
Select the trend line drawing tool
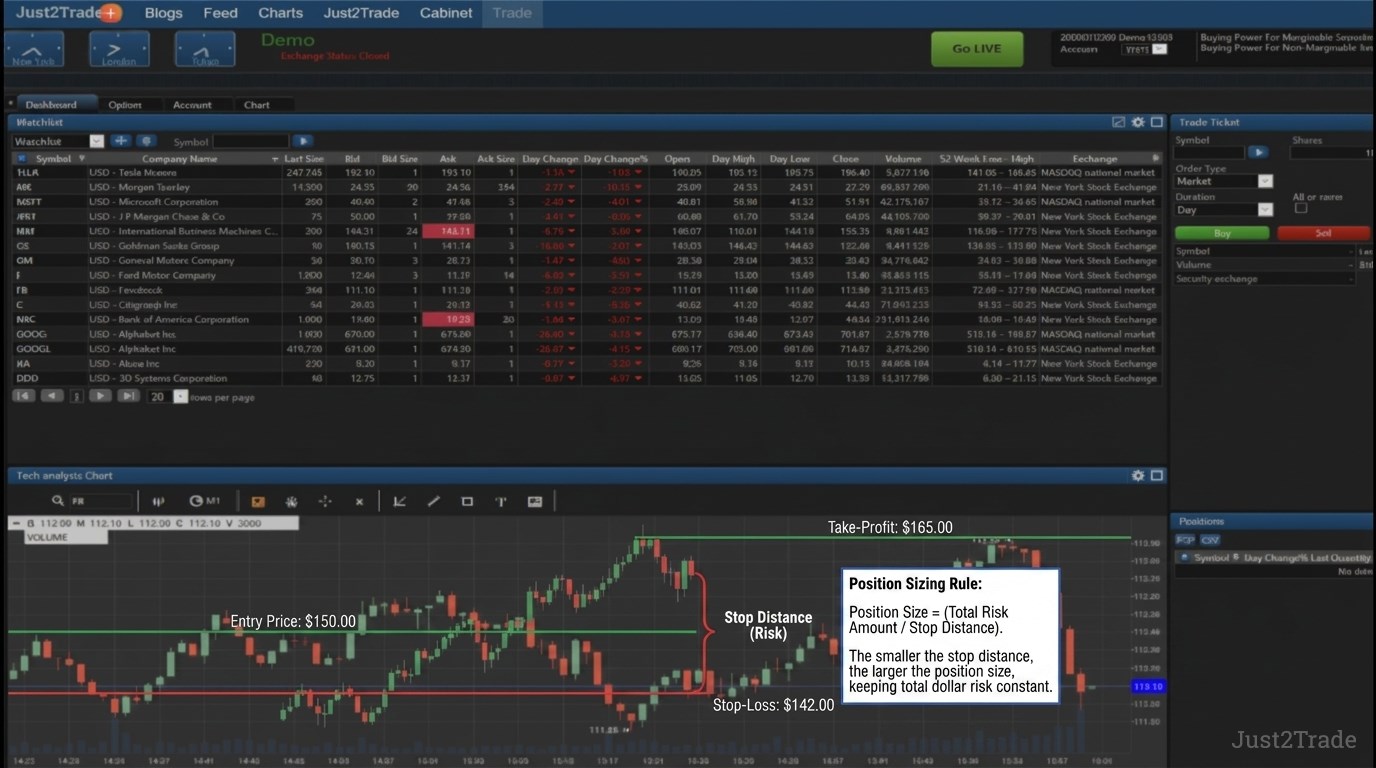pyautogui.click(x=433, y=501)
